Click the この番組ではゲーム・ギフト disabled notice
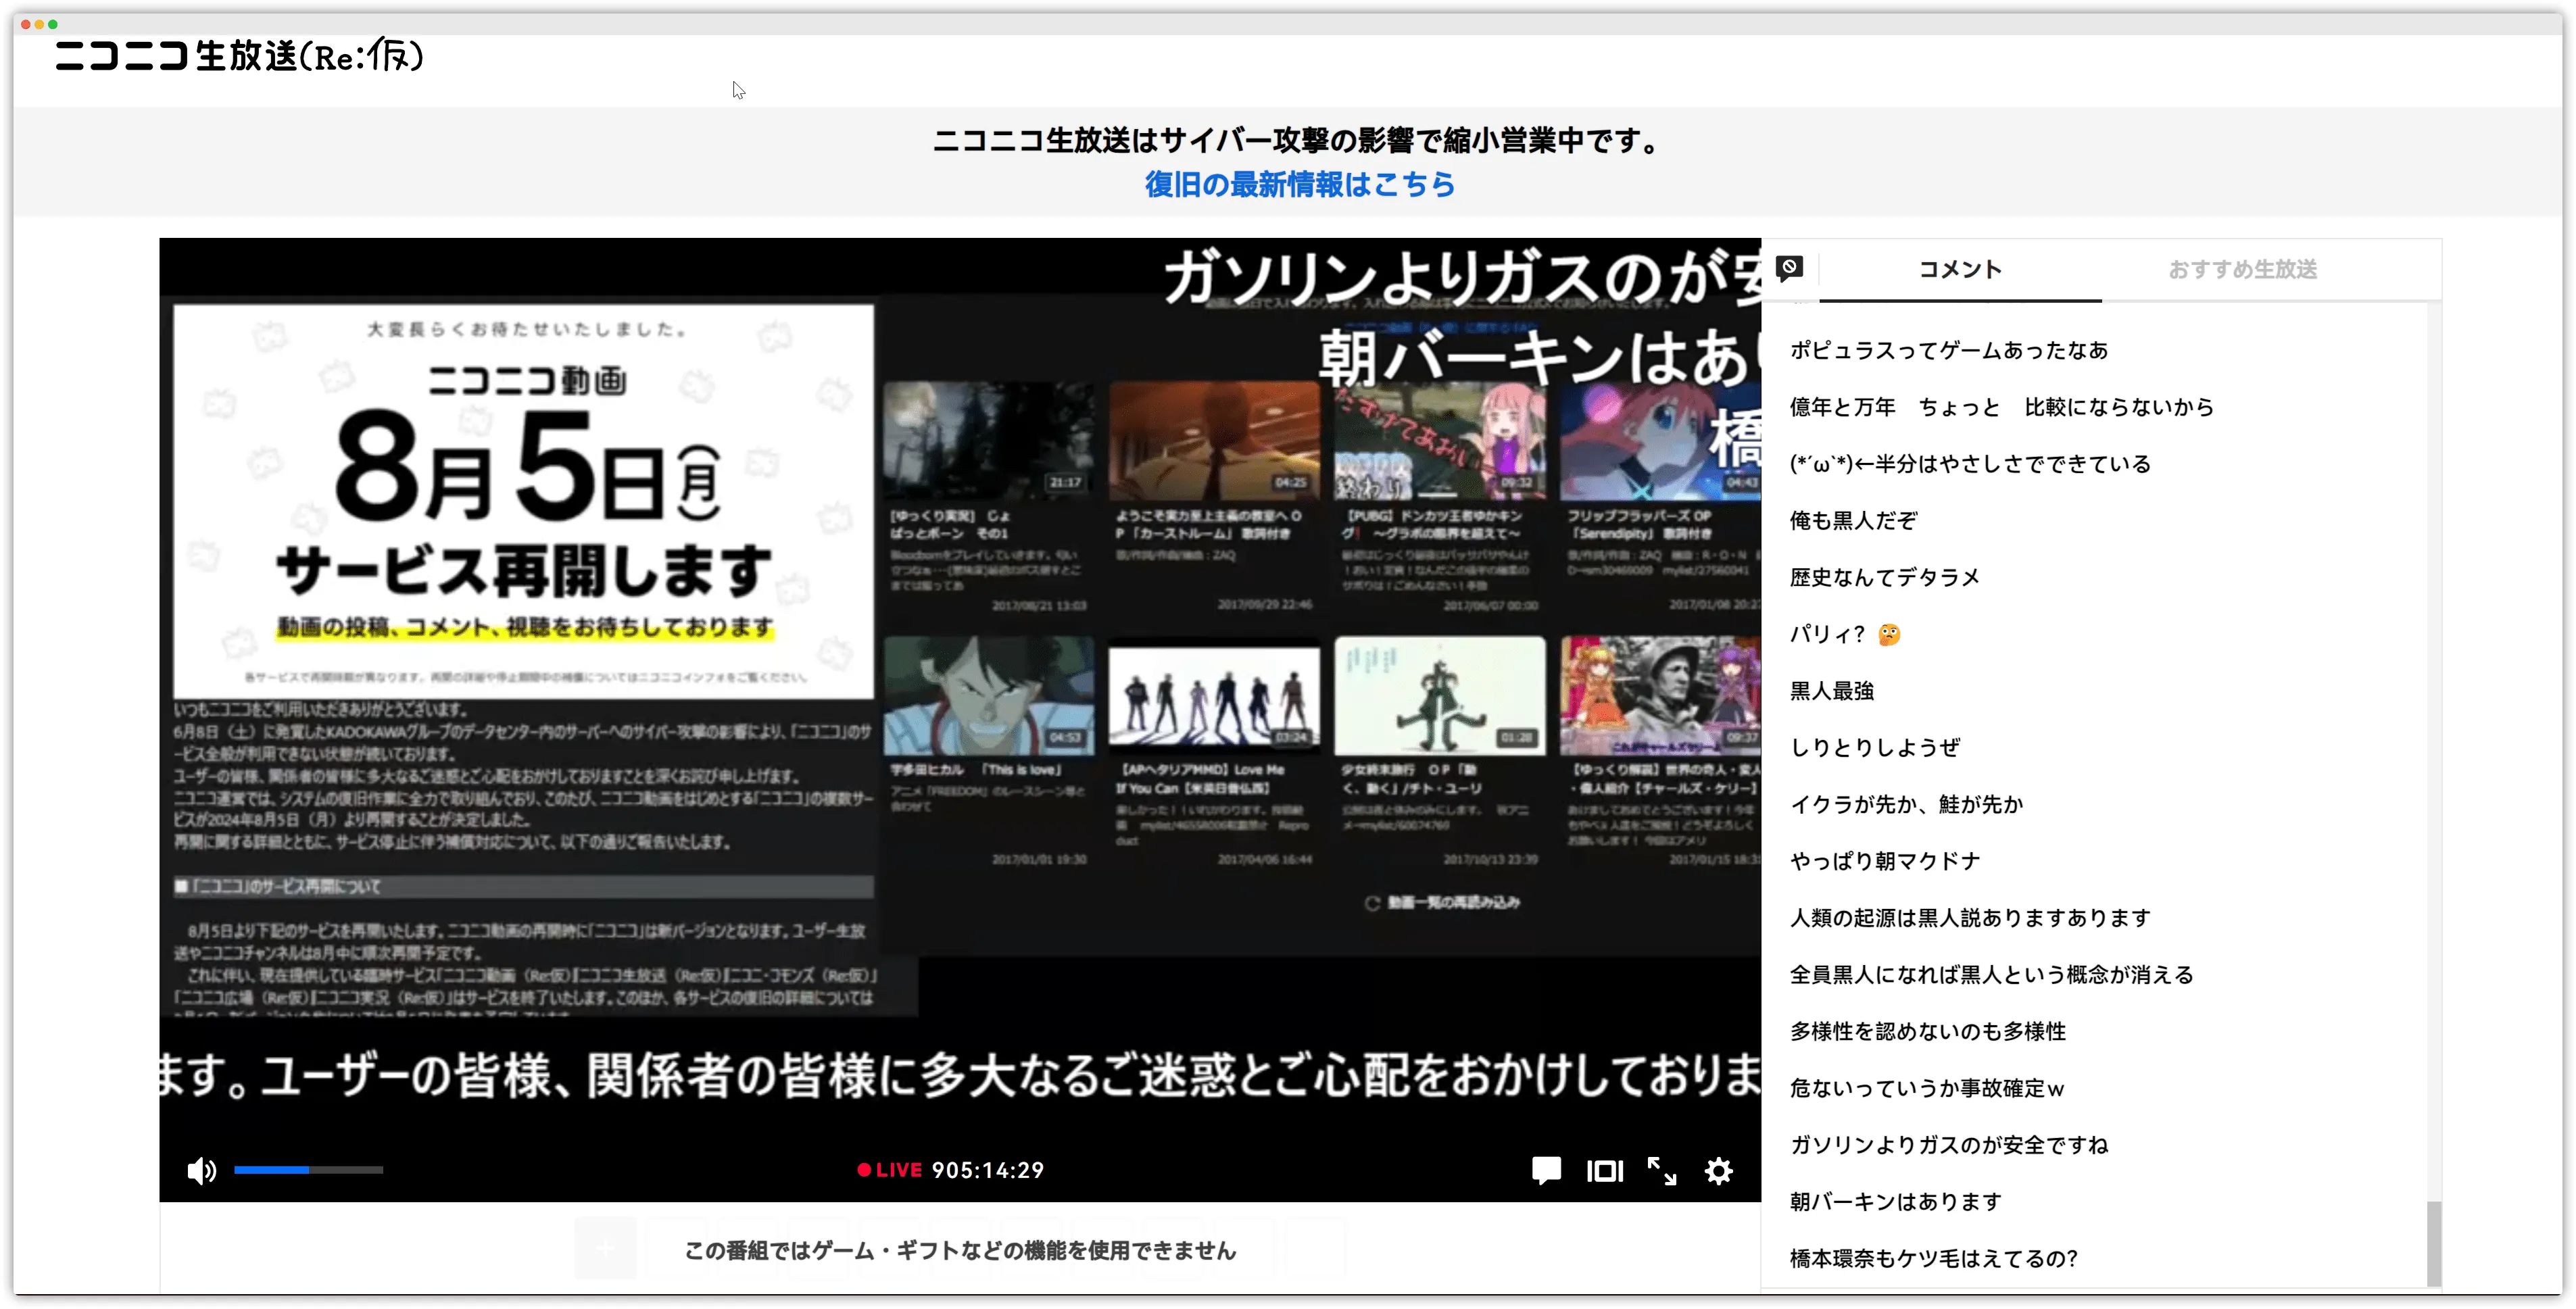Image resolution: width=2576 pixels, height=1309 pixels. (x=960, y=1250)
